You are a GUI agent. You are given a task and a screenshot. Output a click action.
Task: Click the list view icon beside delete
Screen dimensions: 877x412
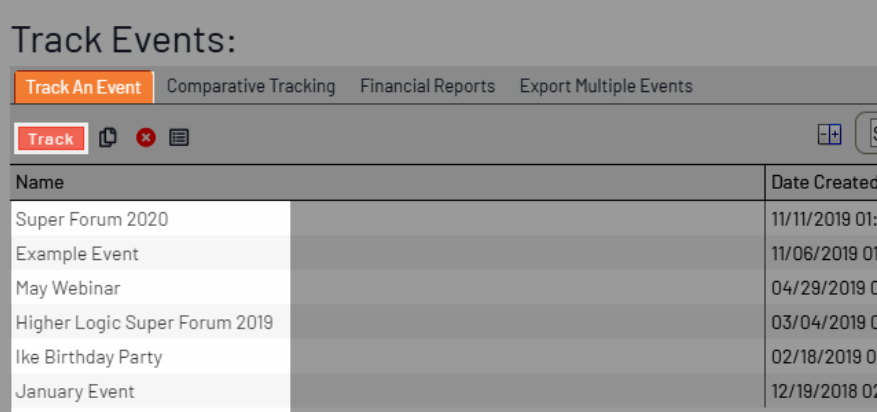179,138
